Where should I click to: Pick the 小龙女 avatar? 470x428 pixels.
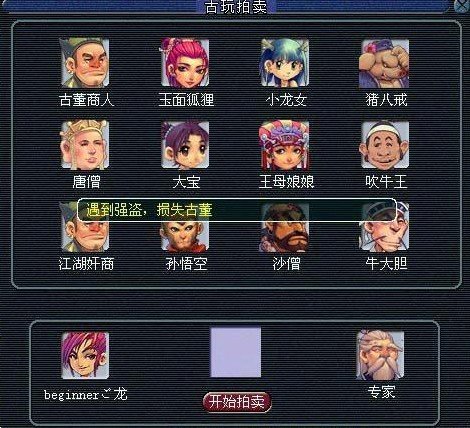tap(285, 63)
